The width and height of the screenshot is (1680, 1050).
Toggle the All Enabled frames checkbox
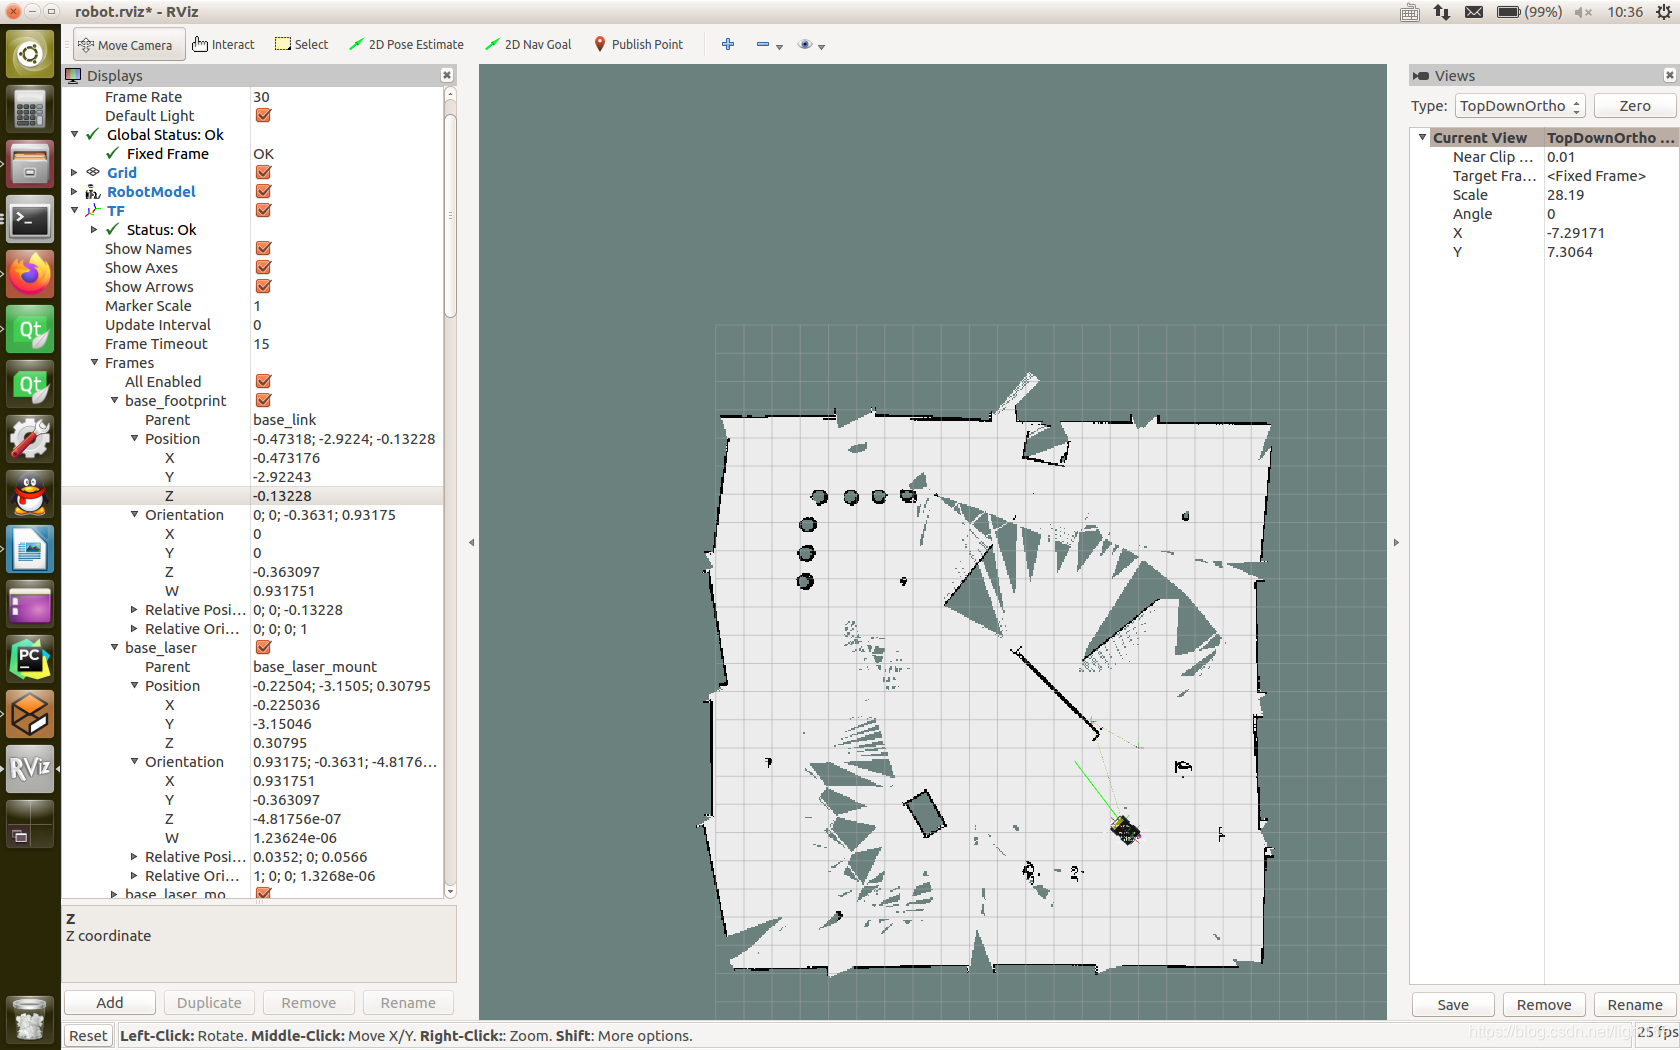pyautogui.click(x=264, y=382)
